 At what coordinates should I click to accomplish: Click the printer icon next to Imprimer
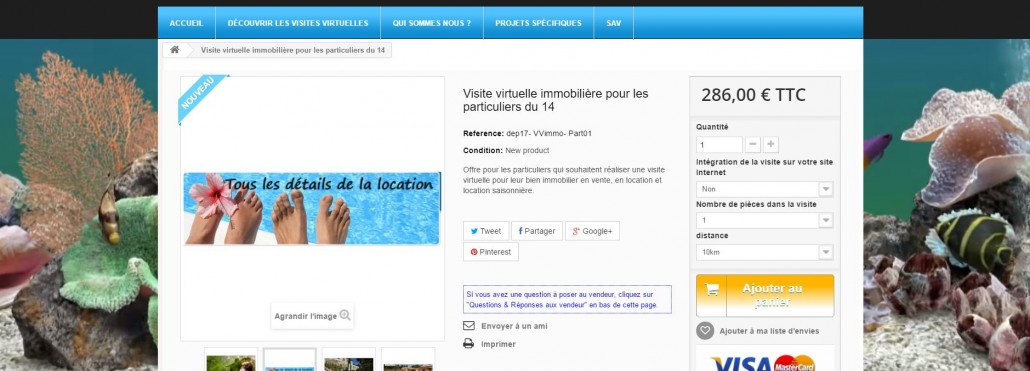(468, 343)
